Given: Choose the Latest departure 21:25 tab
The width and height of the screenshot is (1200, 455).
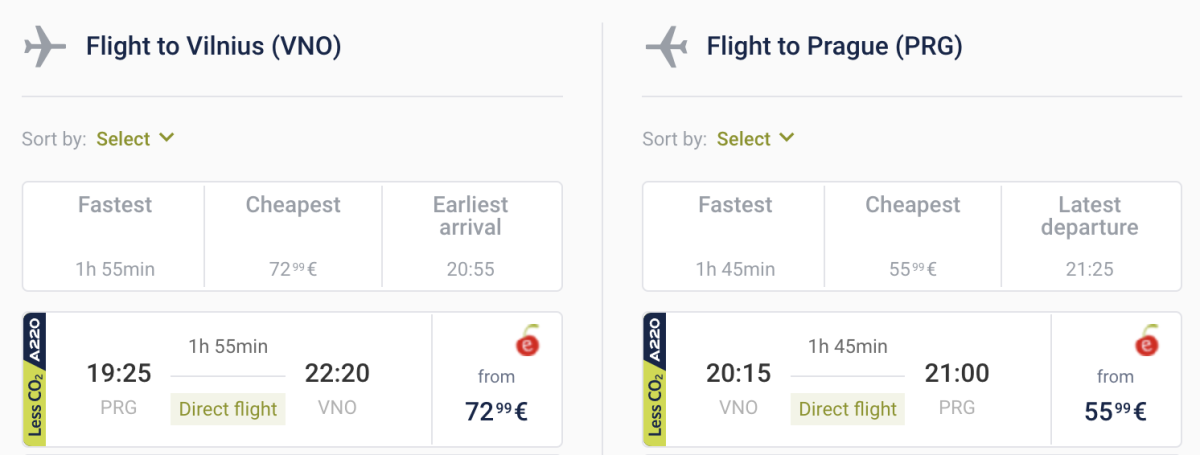Looking at the screenshot, I should 1090,236.
